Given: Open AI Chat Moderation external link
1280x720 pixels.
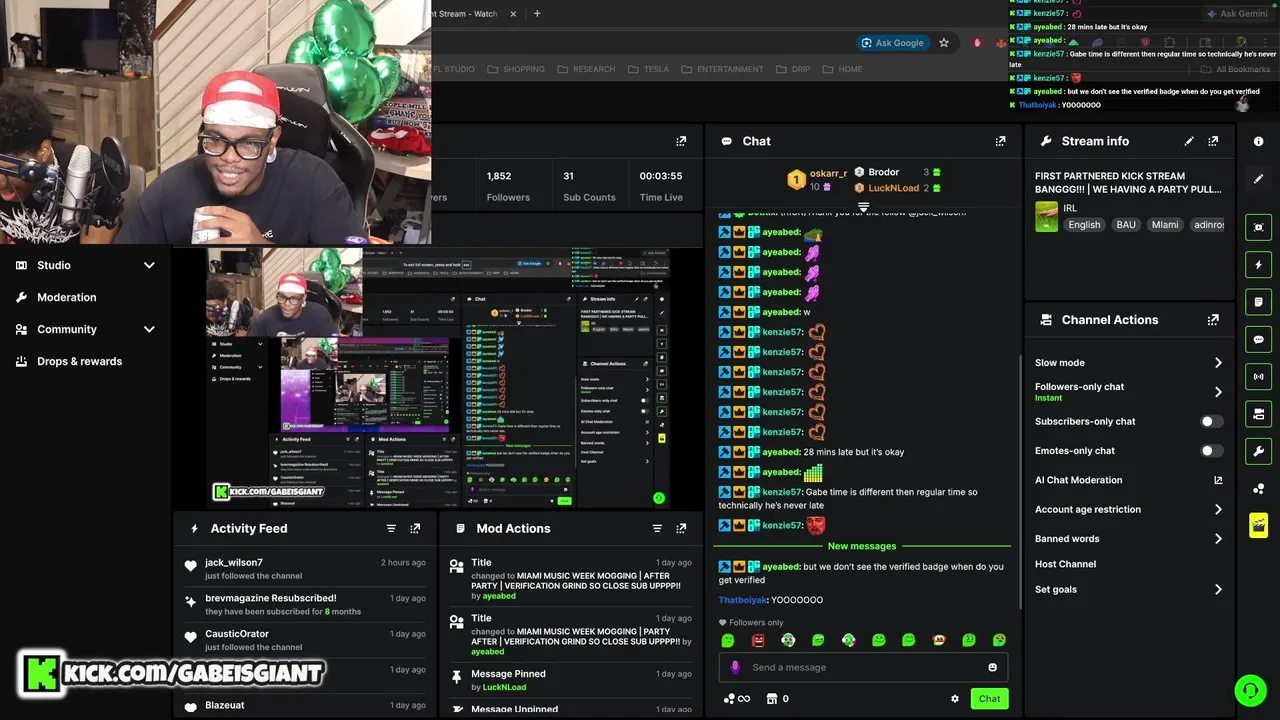Looking at the screenshot, I should 1218,480.
